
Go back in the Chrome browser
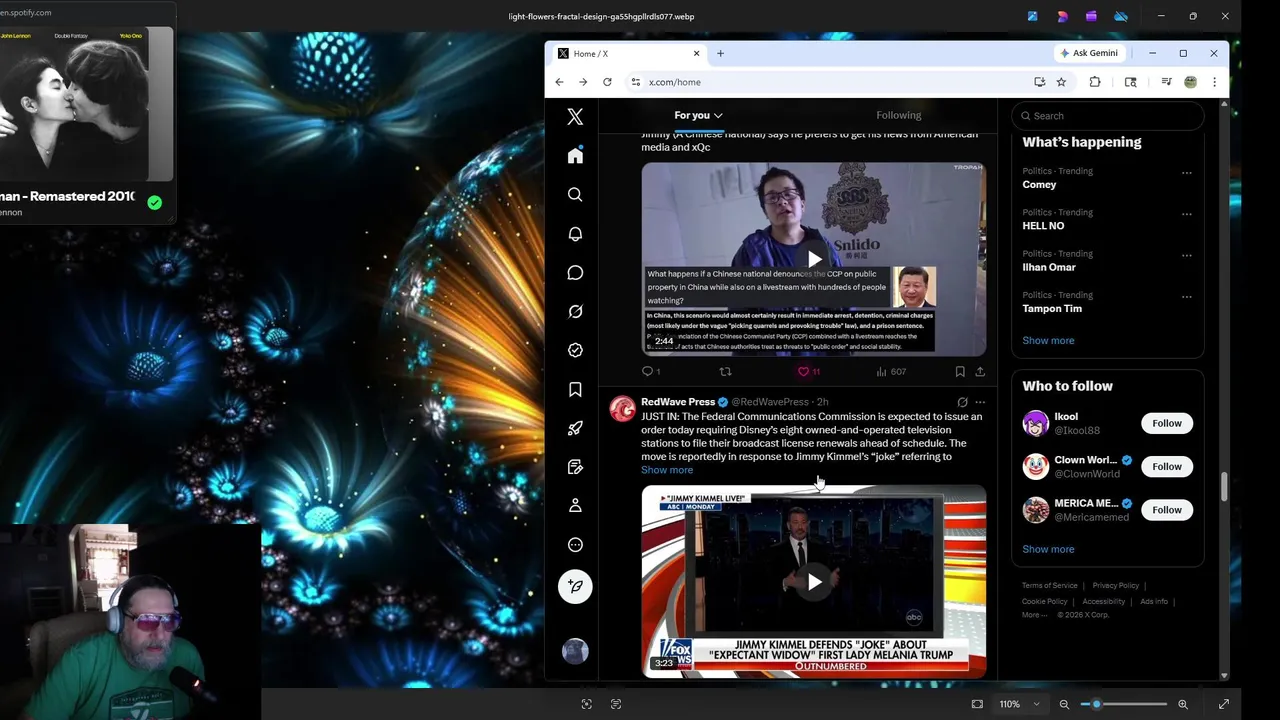[559, 82]
